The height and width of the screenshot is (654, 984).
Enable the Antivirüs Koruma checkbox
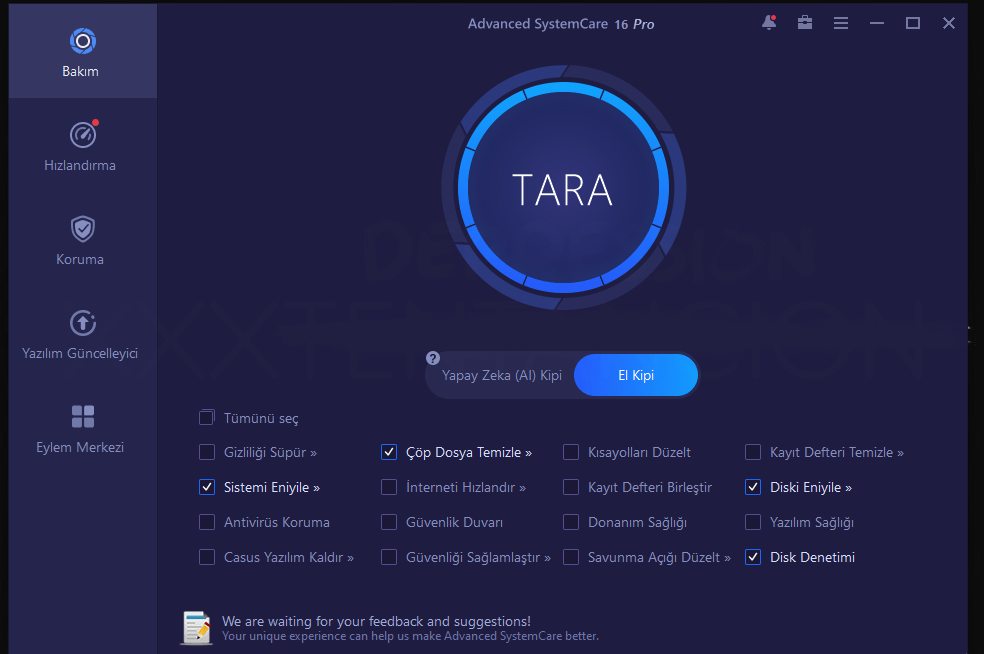pos(207,522)
